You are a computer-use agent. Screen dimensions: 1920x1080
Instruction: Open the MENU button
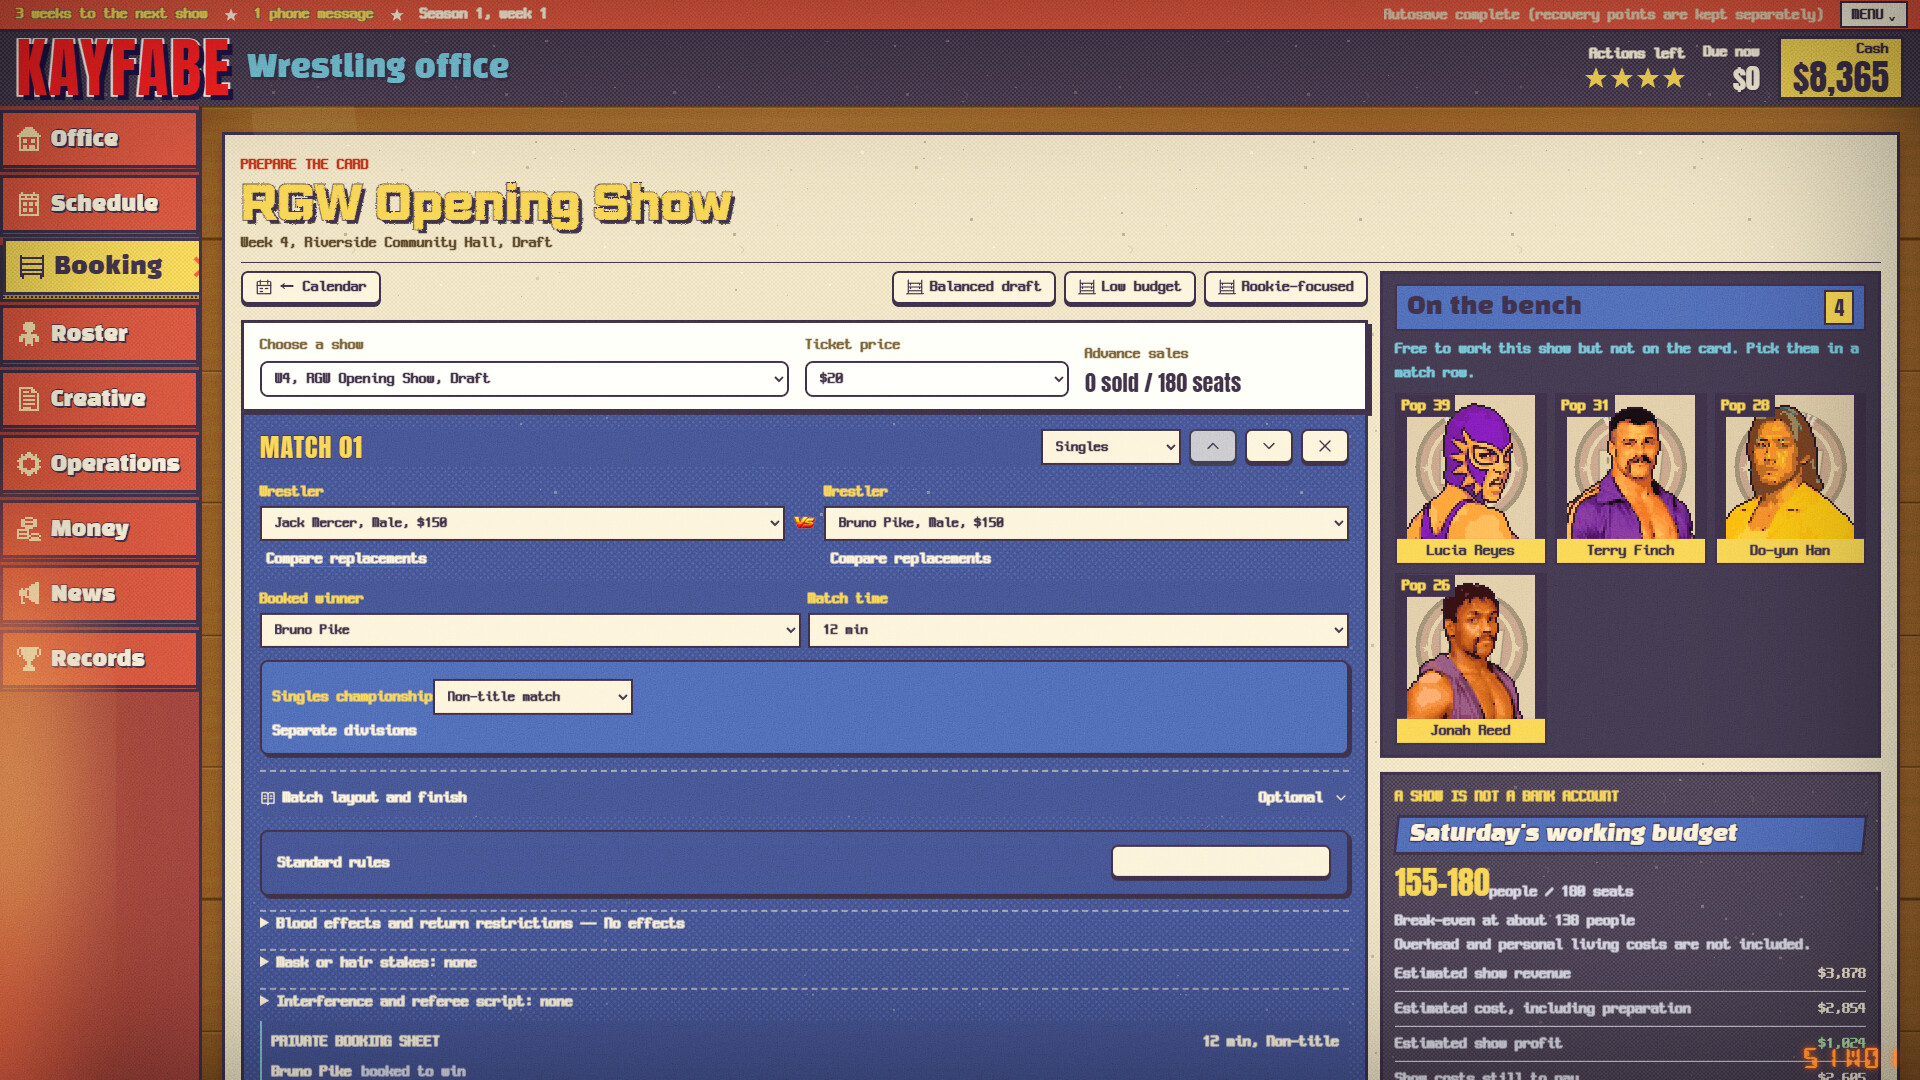pyautogui.click(x=1872, y=14)
